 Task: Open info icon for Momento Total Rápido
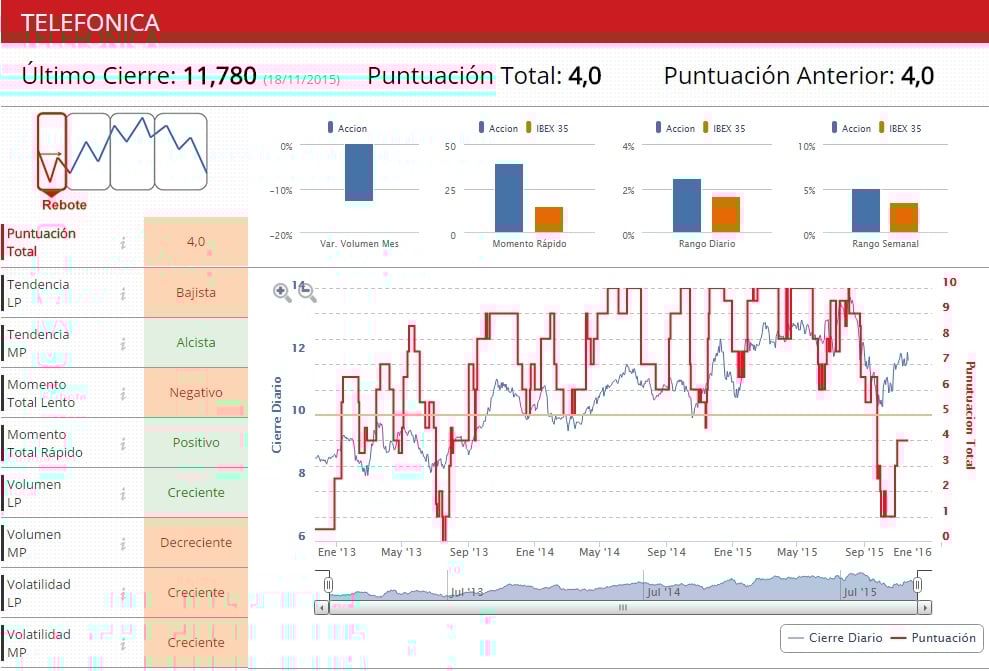point(123,444)
